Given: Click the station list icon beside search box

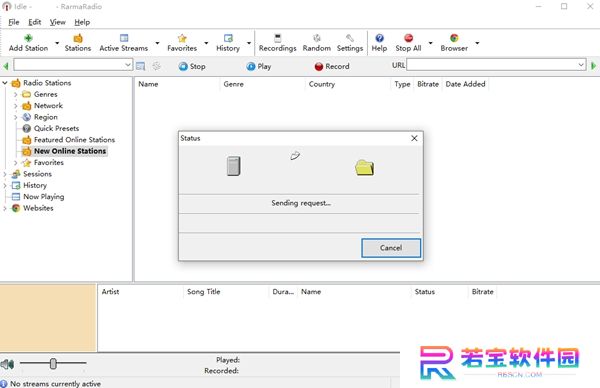Looking at the screenshot, I should (x=140, y=66).
